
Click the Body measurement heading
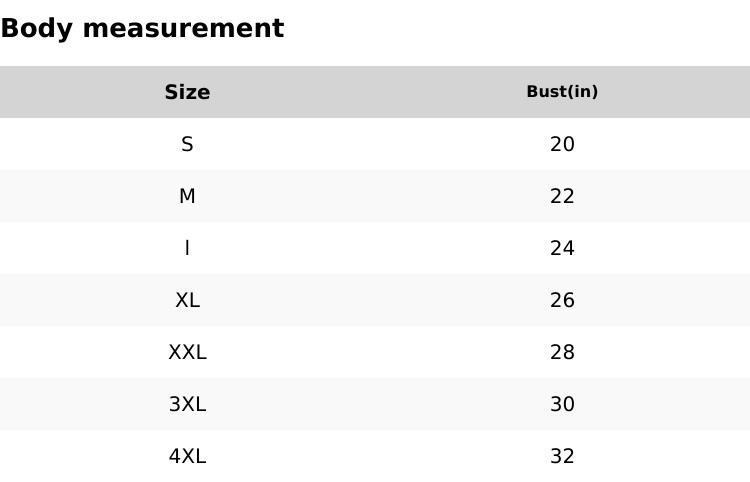[142, 28]
